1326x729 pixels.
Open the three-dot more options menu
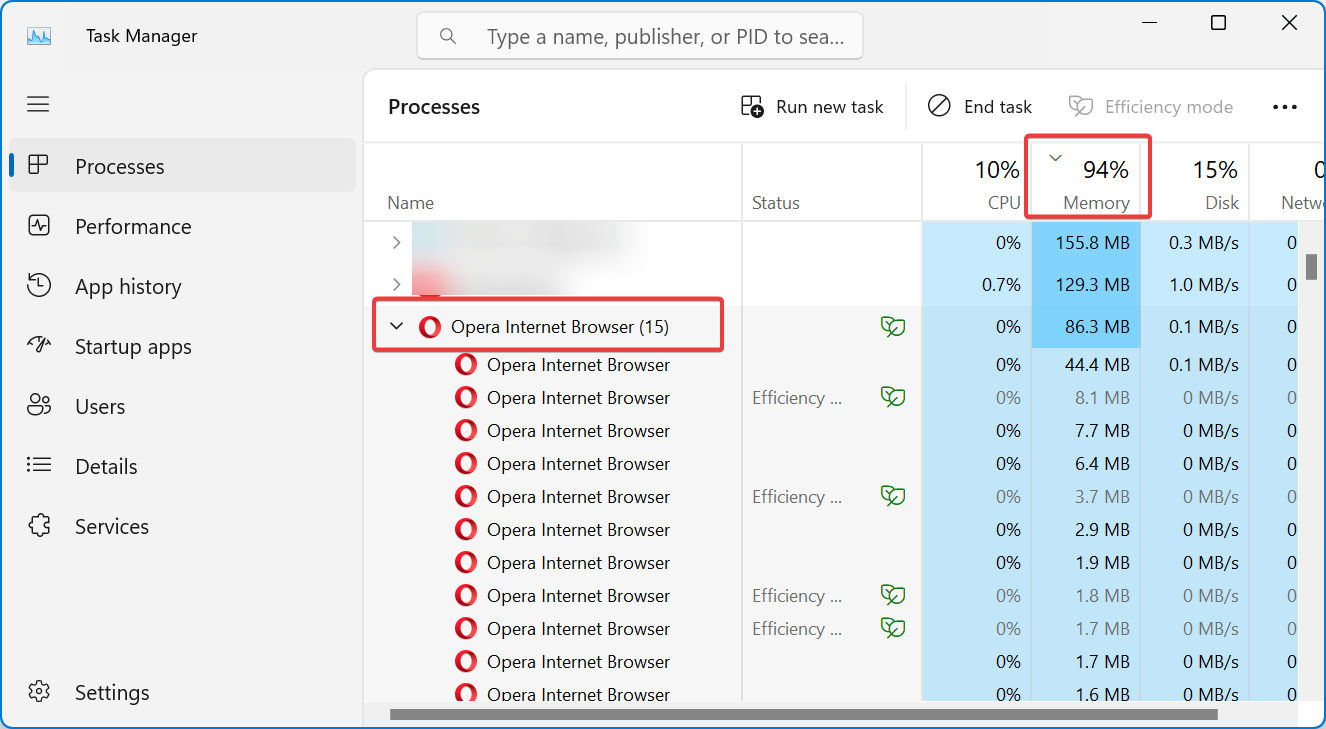1285,107
